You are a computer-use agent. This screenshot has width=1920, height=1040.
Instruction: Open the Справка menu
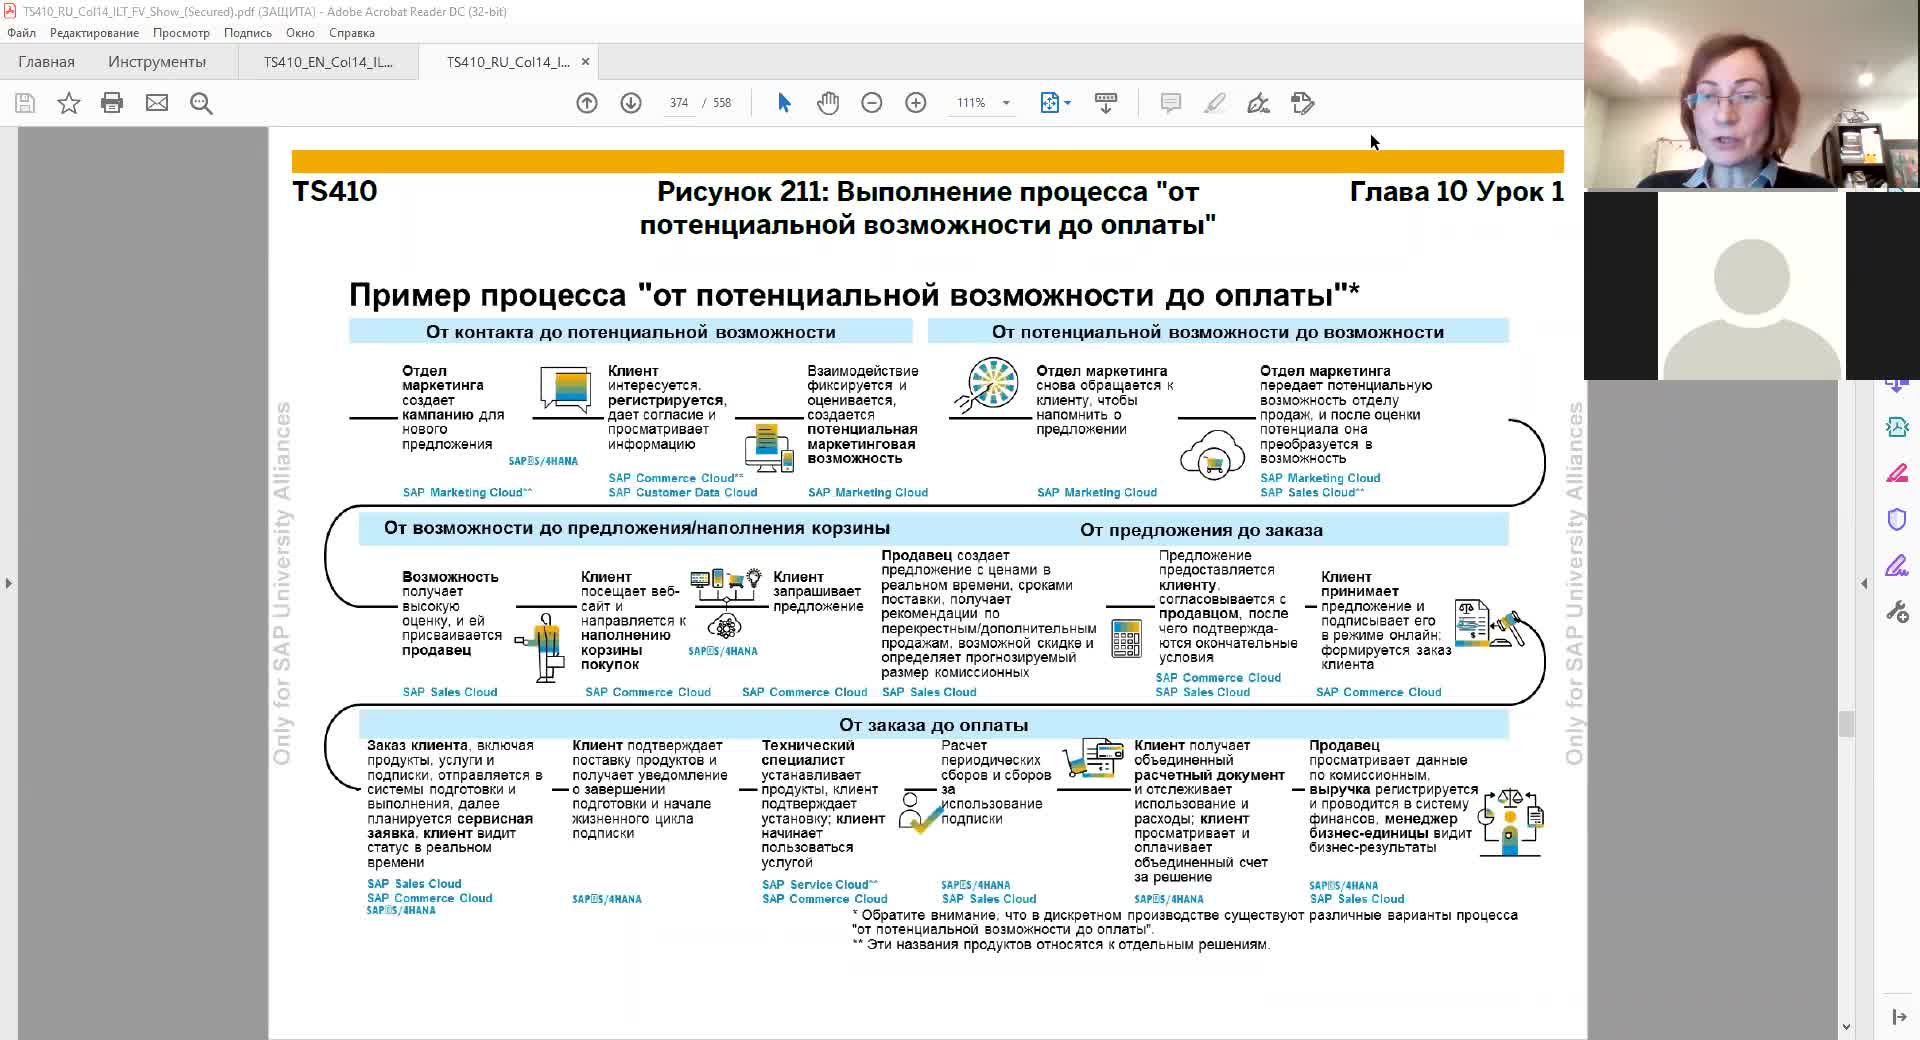(x=352, y=33)
